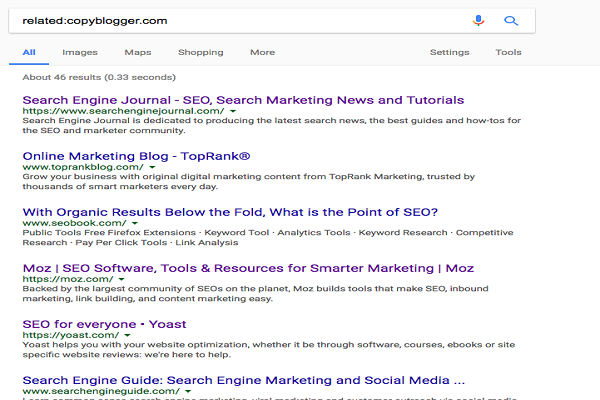
Task: Click the www.searchengineguide.com/ URL text
Action: 101,391
